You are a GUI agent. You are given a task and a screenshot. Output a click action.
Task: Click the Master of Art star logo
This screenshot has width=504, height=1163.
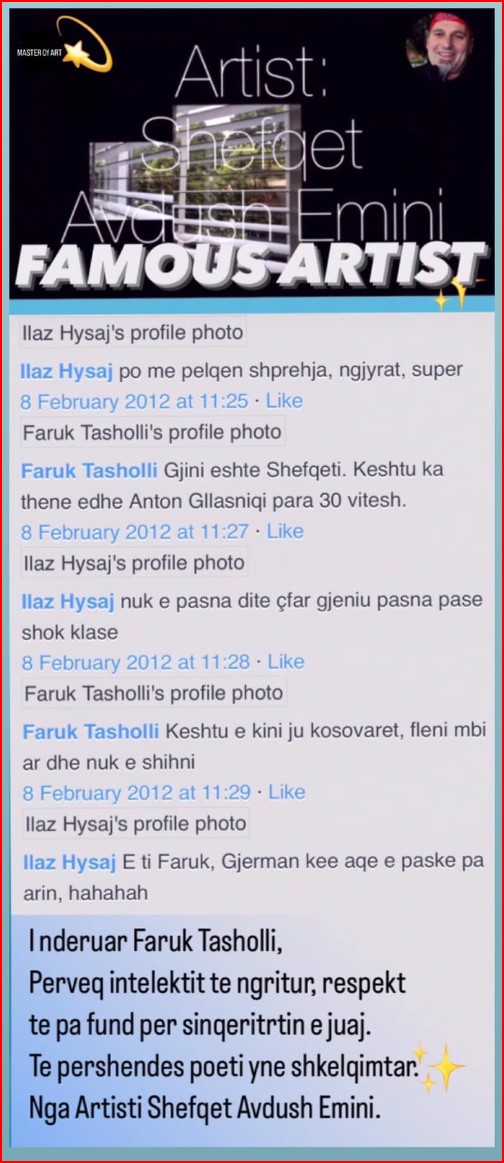pos(65,47)
